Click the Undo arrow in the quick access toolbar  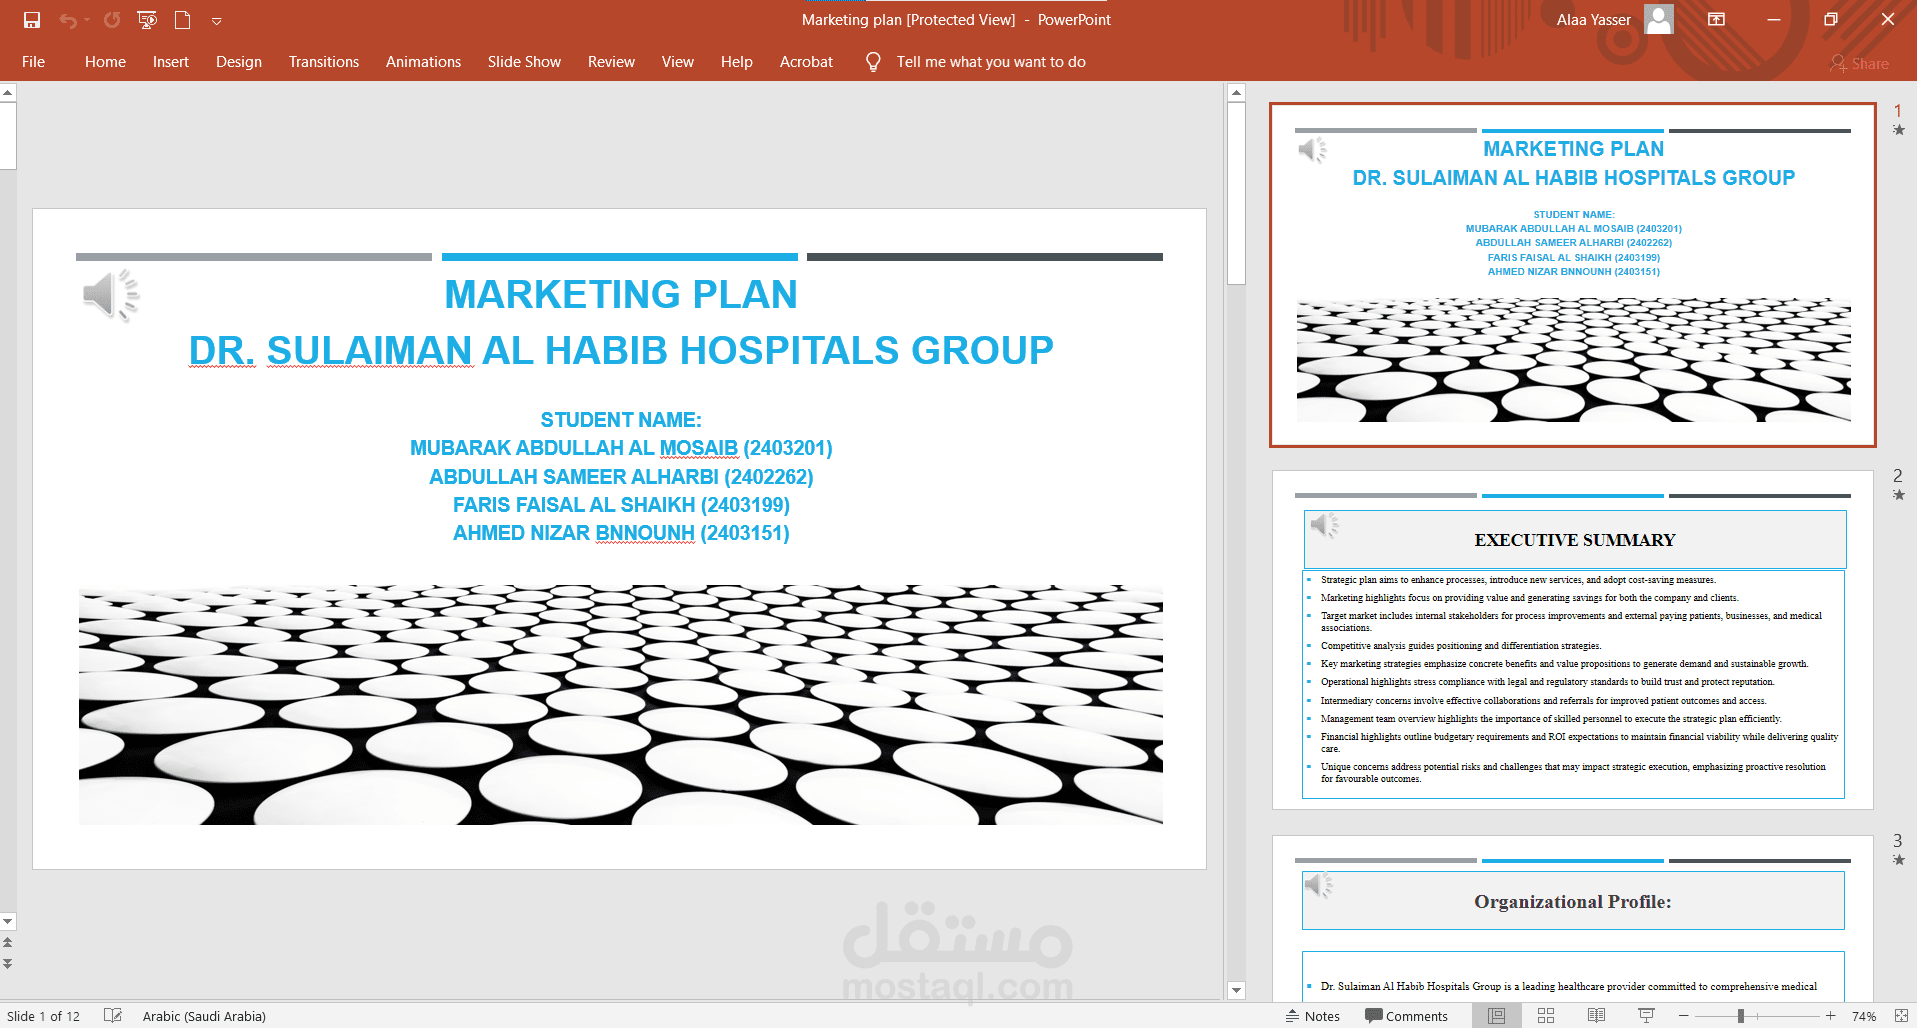tap(67, 20)
